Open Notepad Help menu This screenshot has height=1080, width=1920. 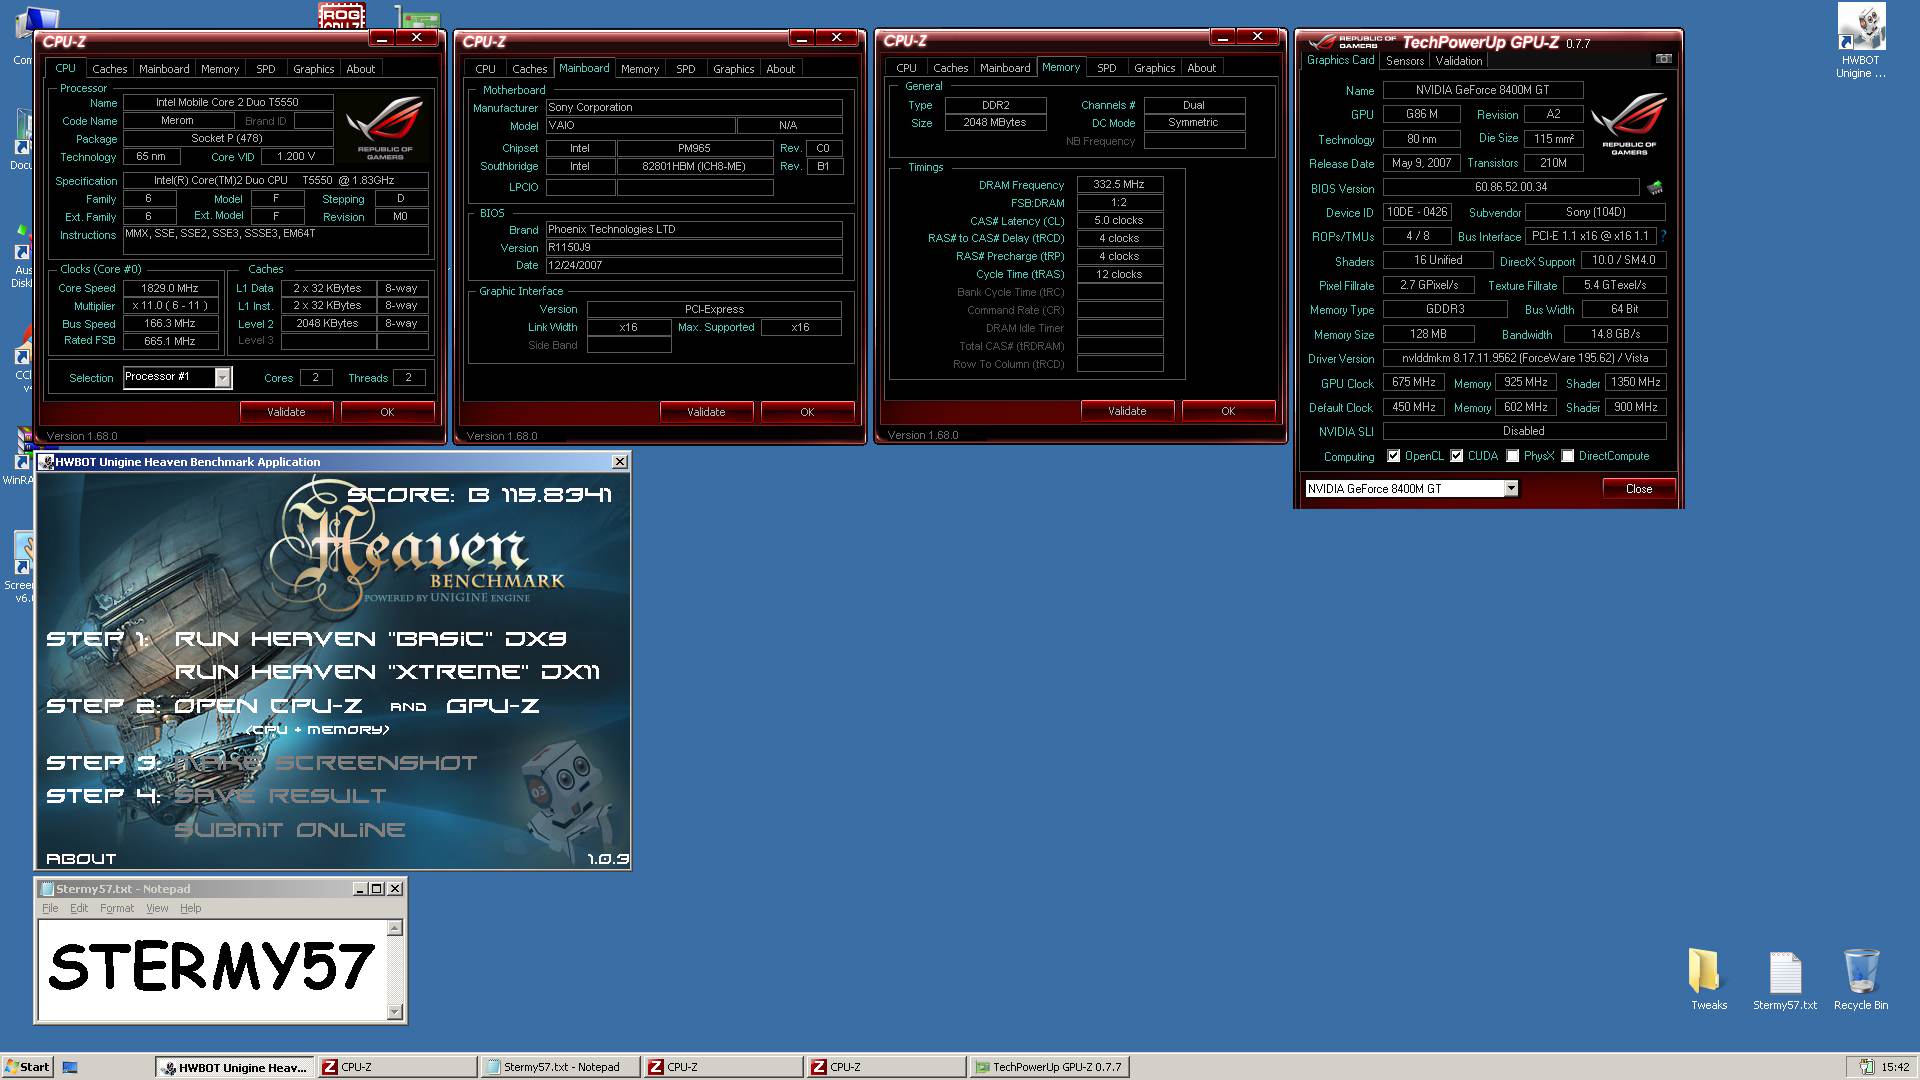click(x=190, y=908)
